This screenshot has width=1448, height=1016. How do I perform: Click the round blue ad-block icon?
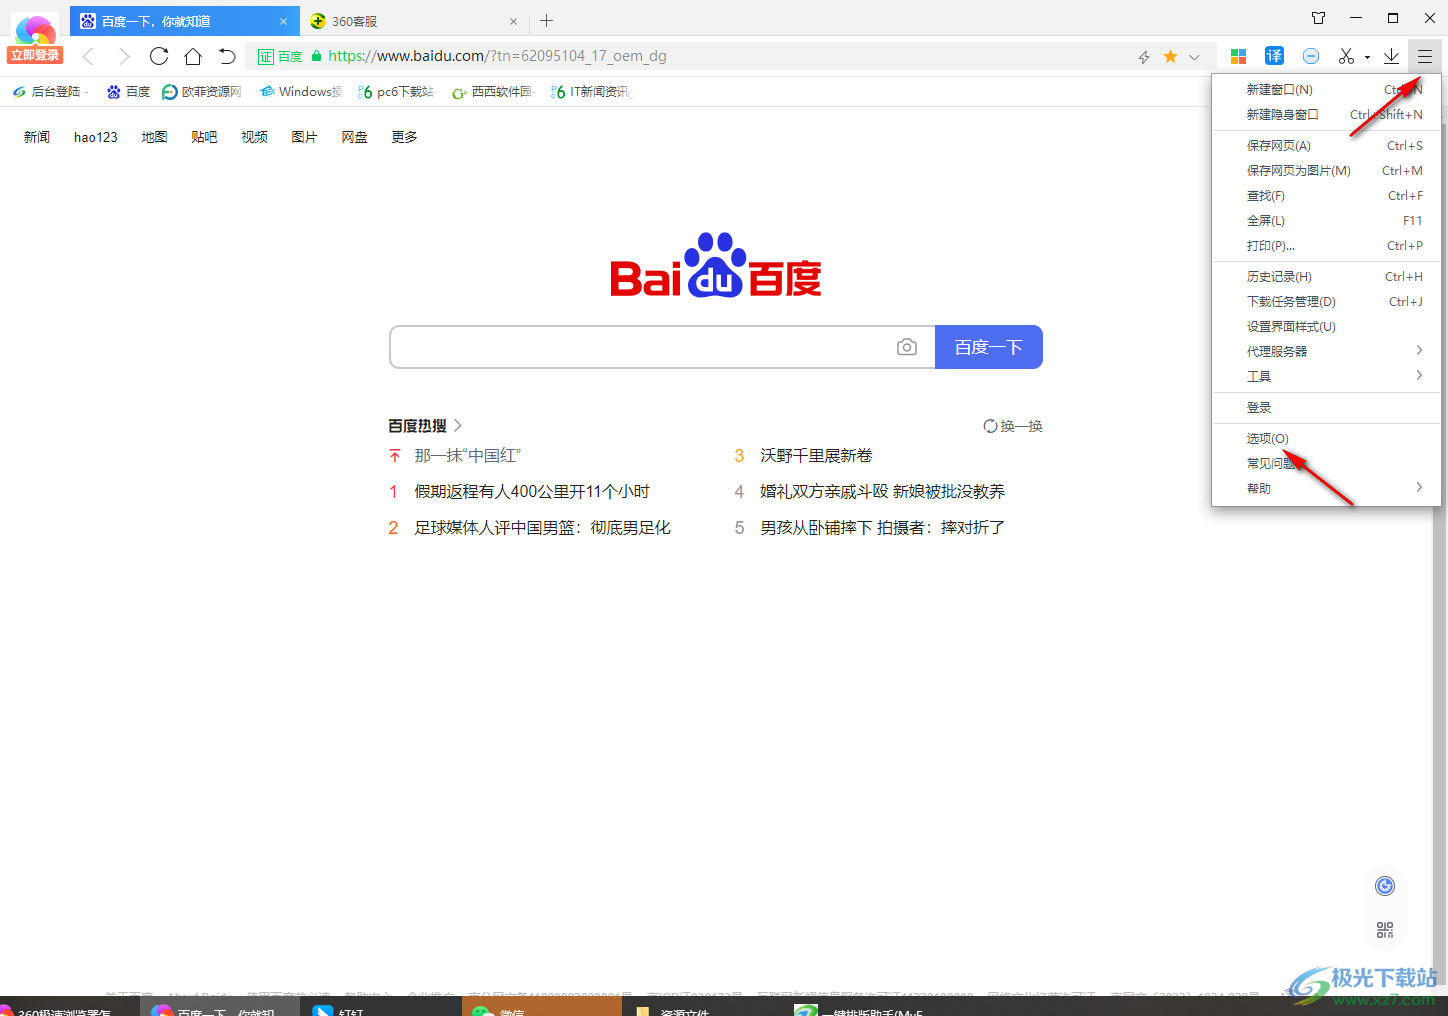pyautogui.click(x=1311, y=56)
